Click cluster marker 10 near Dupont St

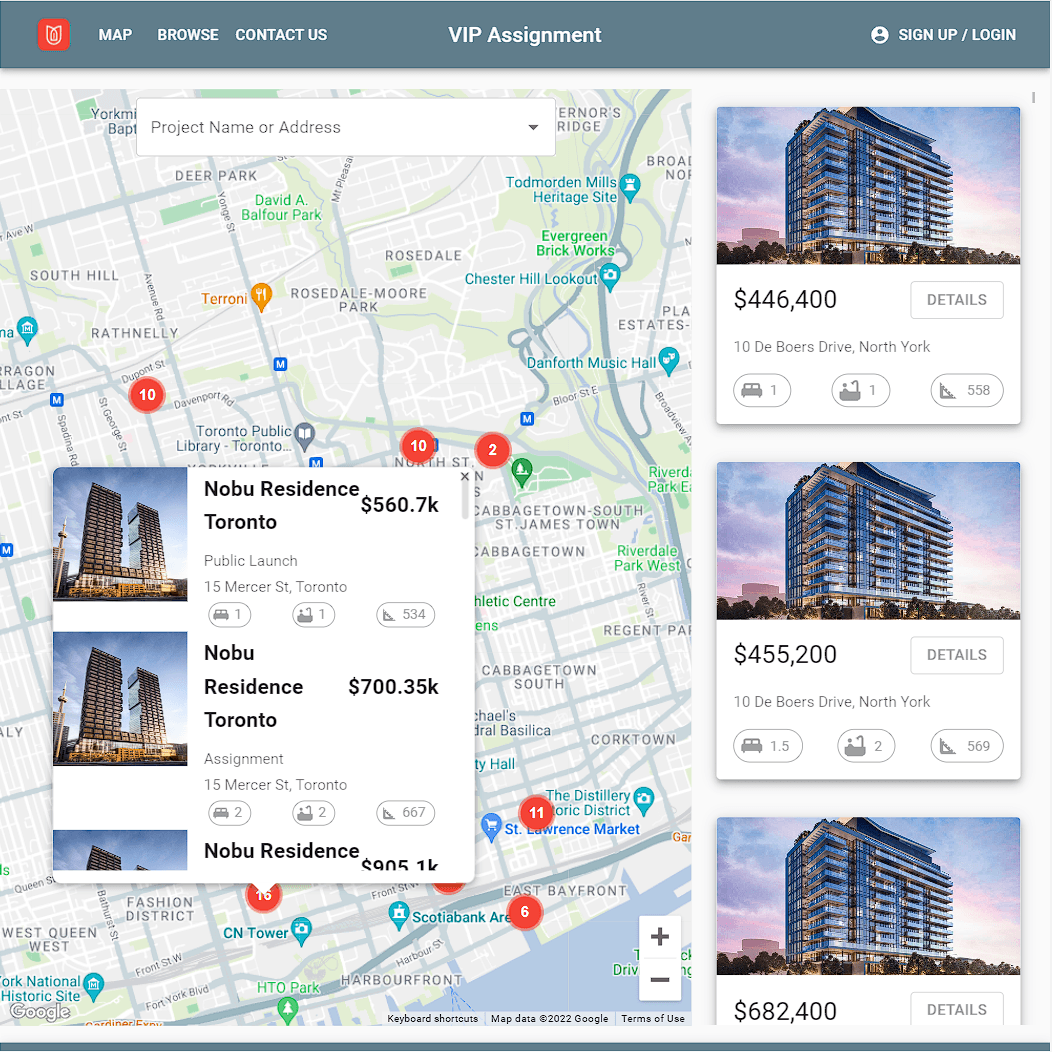click(147, 394)
